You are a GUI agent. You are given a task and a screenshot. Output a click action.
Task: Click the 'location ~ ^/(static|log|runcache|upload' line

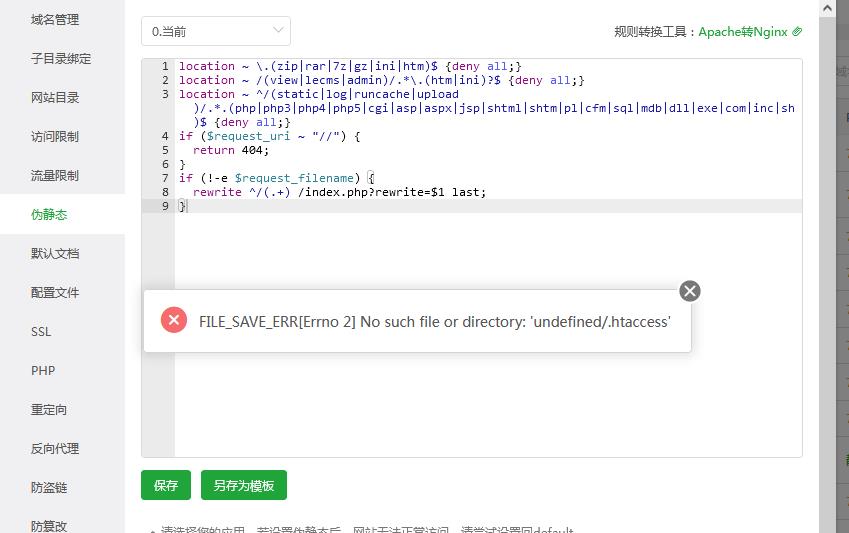click(x=319, y=94)
